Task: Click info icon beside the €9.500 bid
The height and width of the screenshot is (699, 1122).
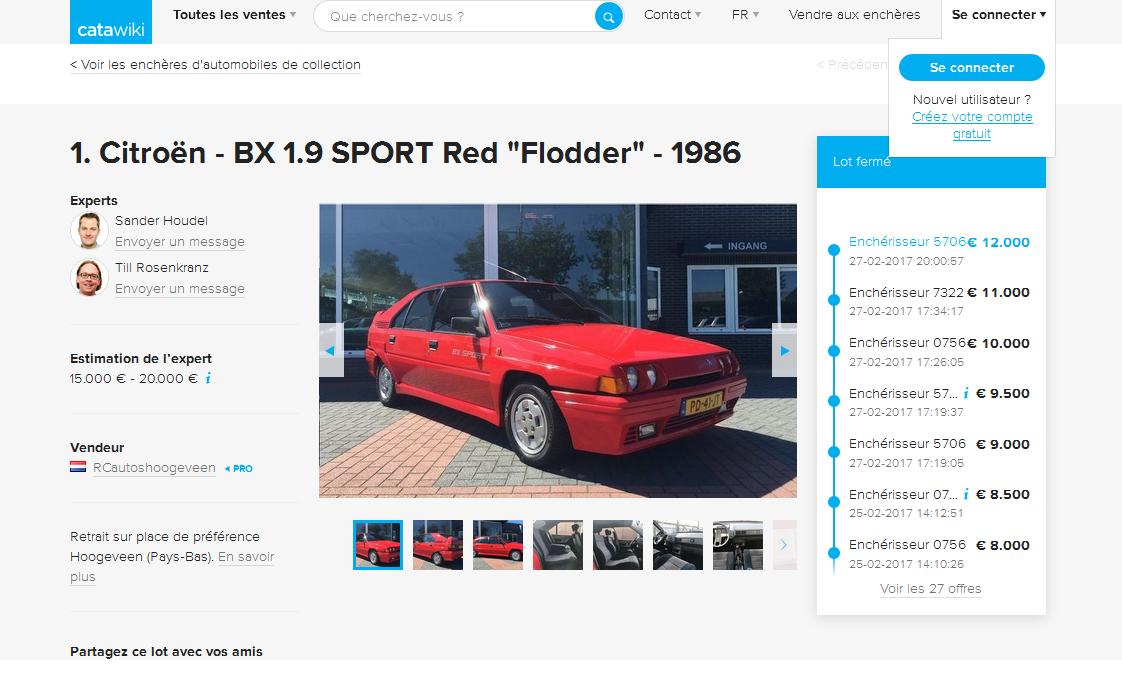Action: [966, 394]
